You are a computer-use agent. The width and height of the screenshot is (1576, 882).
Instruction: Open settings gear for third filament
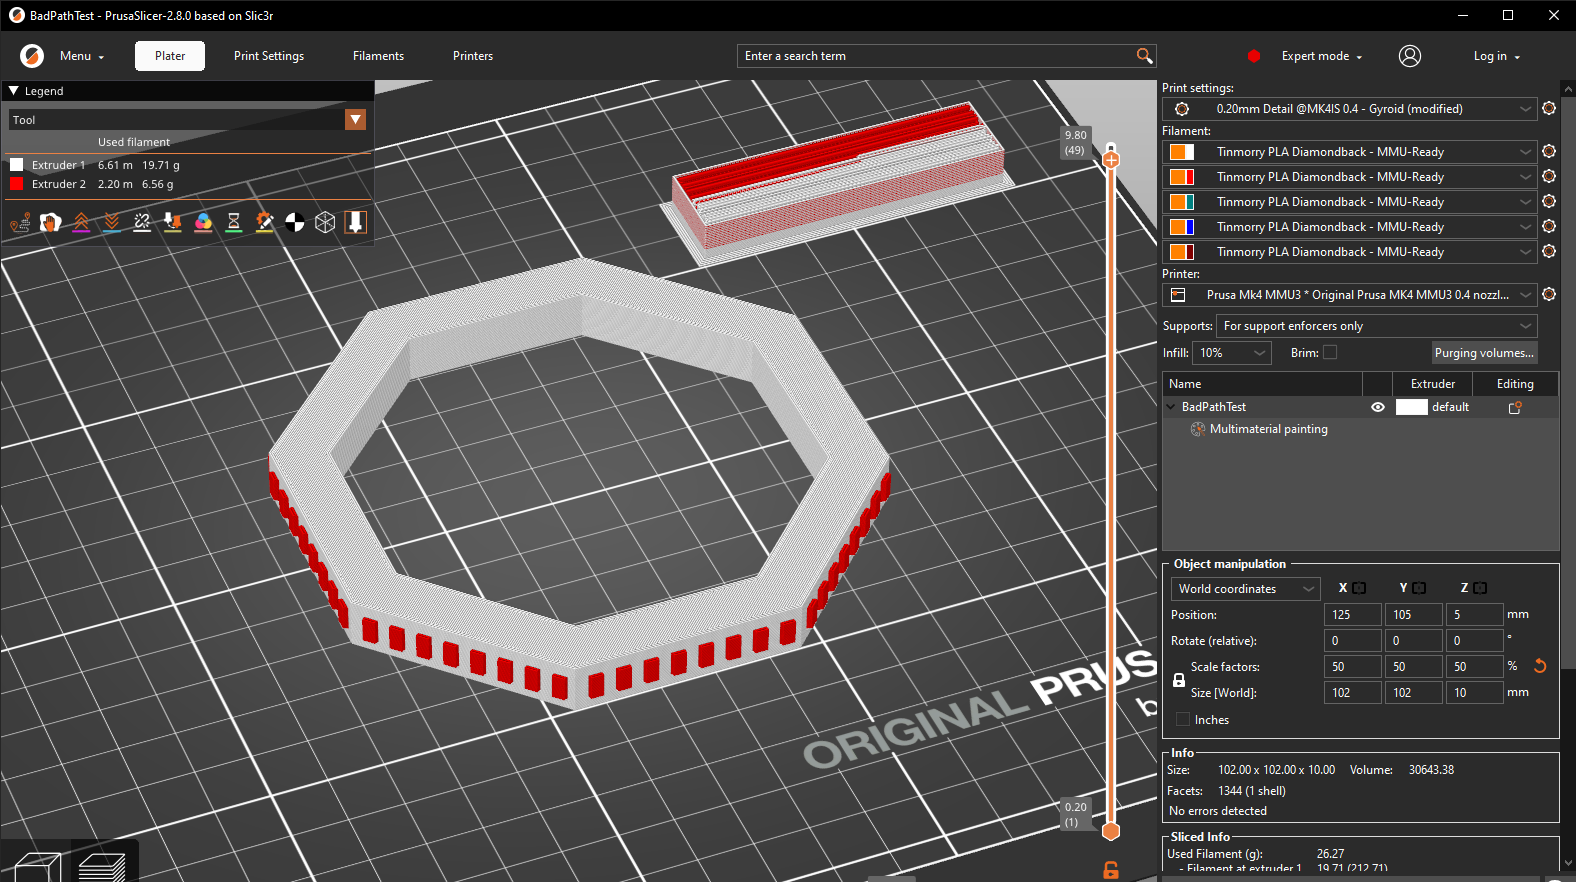coord(1549,201)
